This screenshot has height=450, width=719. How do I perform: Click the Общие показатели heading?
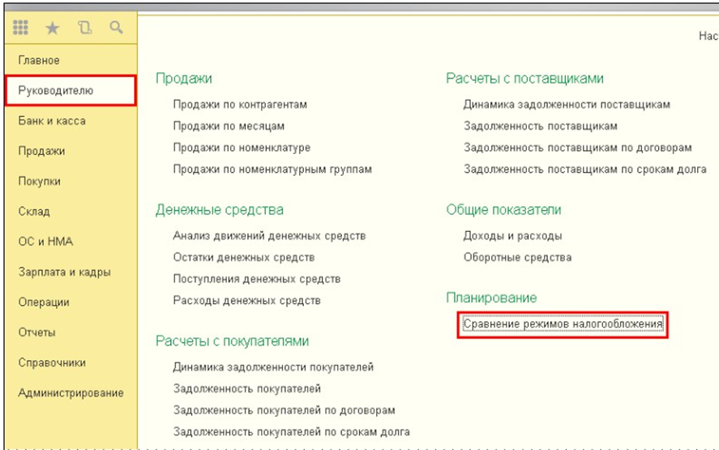click(503, 210)
